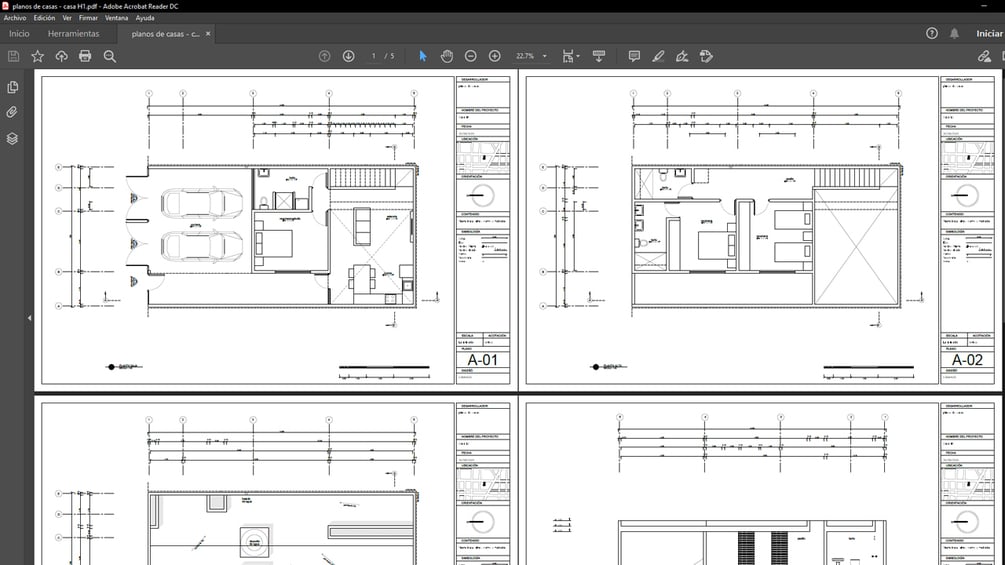Image resolution: width=1005 pixels, height=565 pixels.
Task: Expand the left navigation pane arrow
Action: click(x=29, y=318)
